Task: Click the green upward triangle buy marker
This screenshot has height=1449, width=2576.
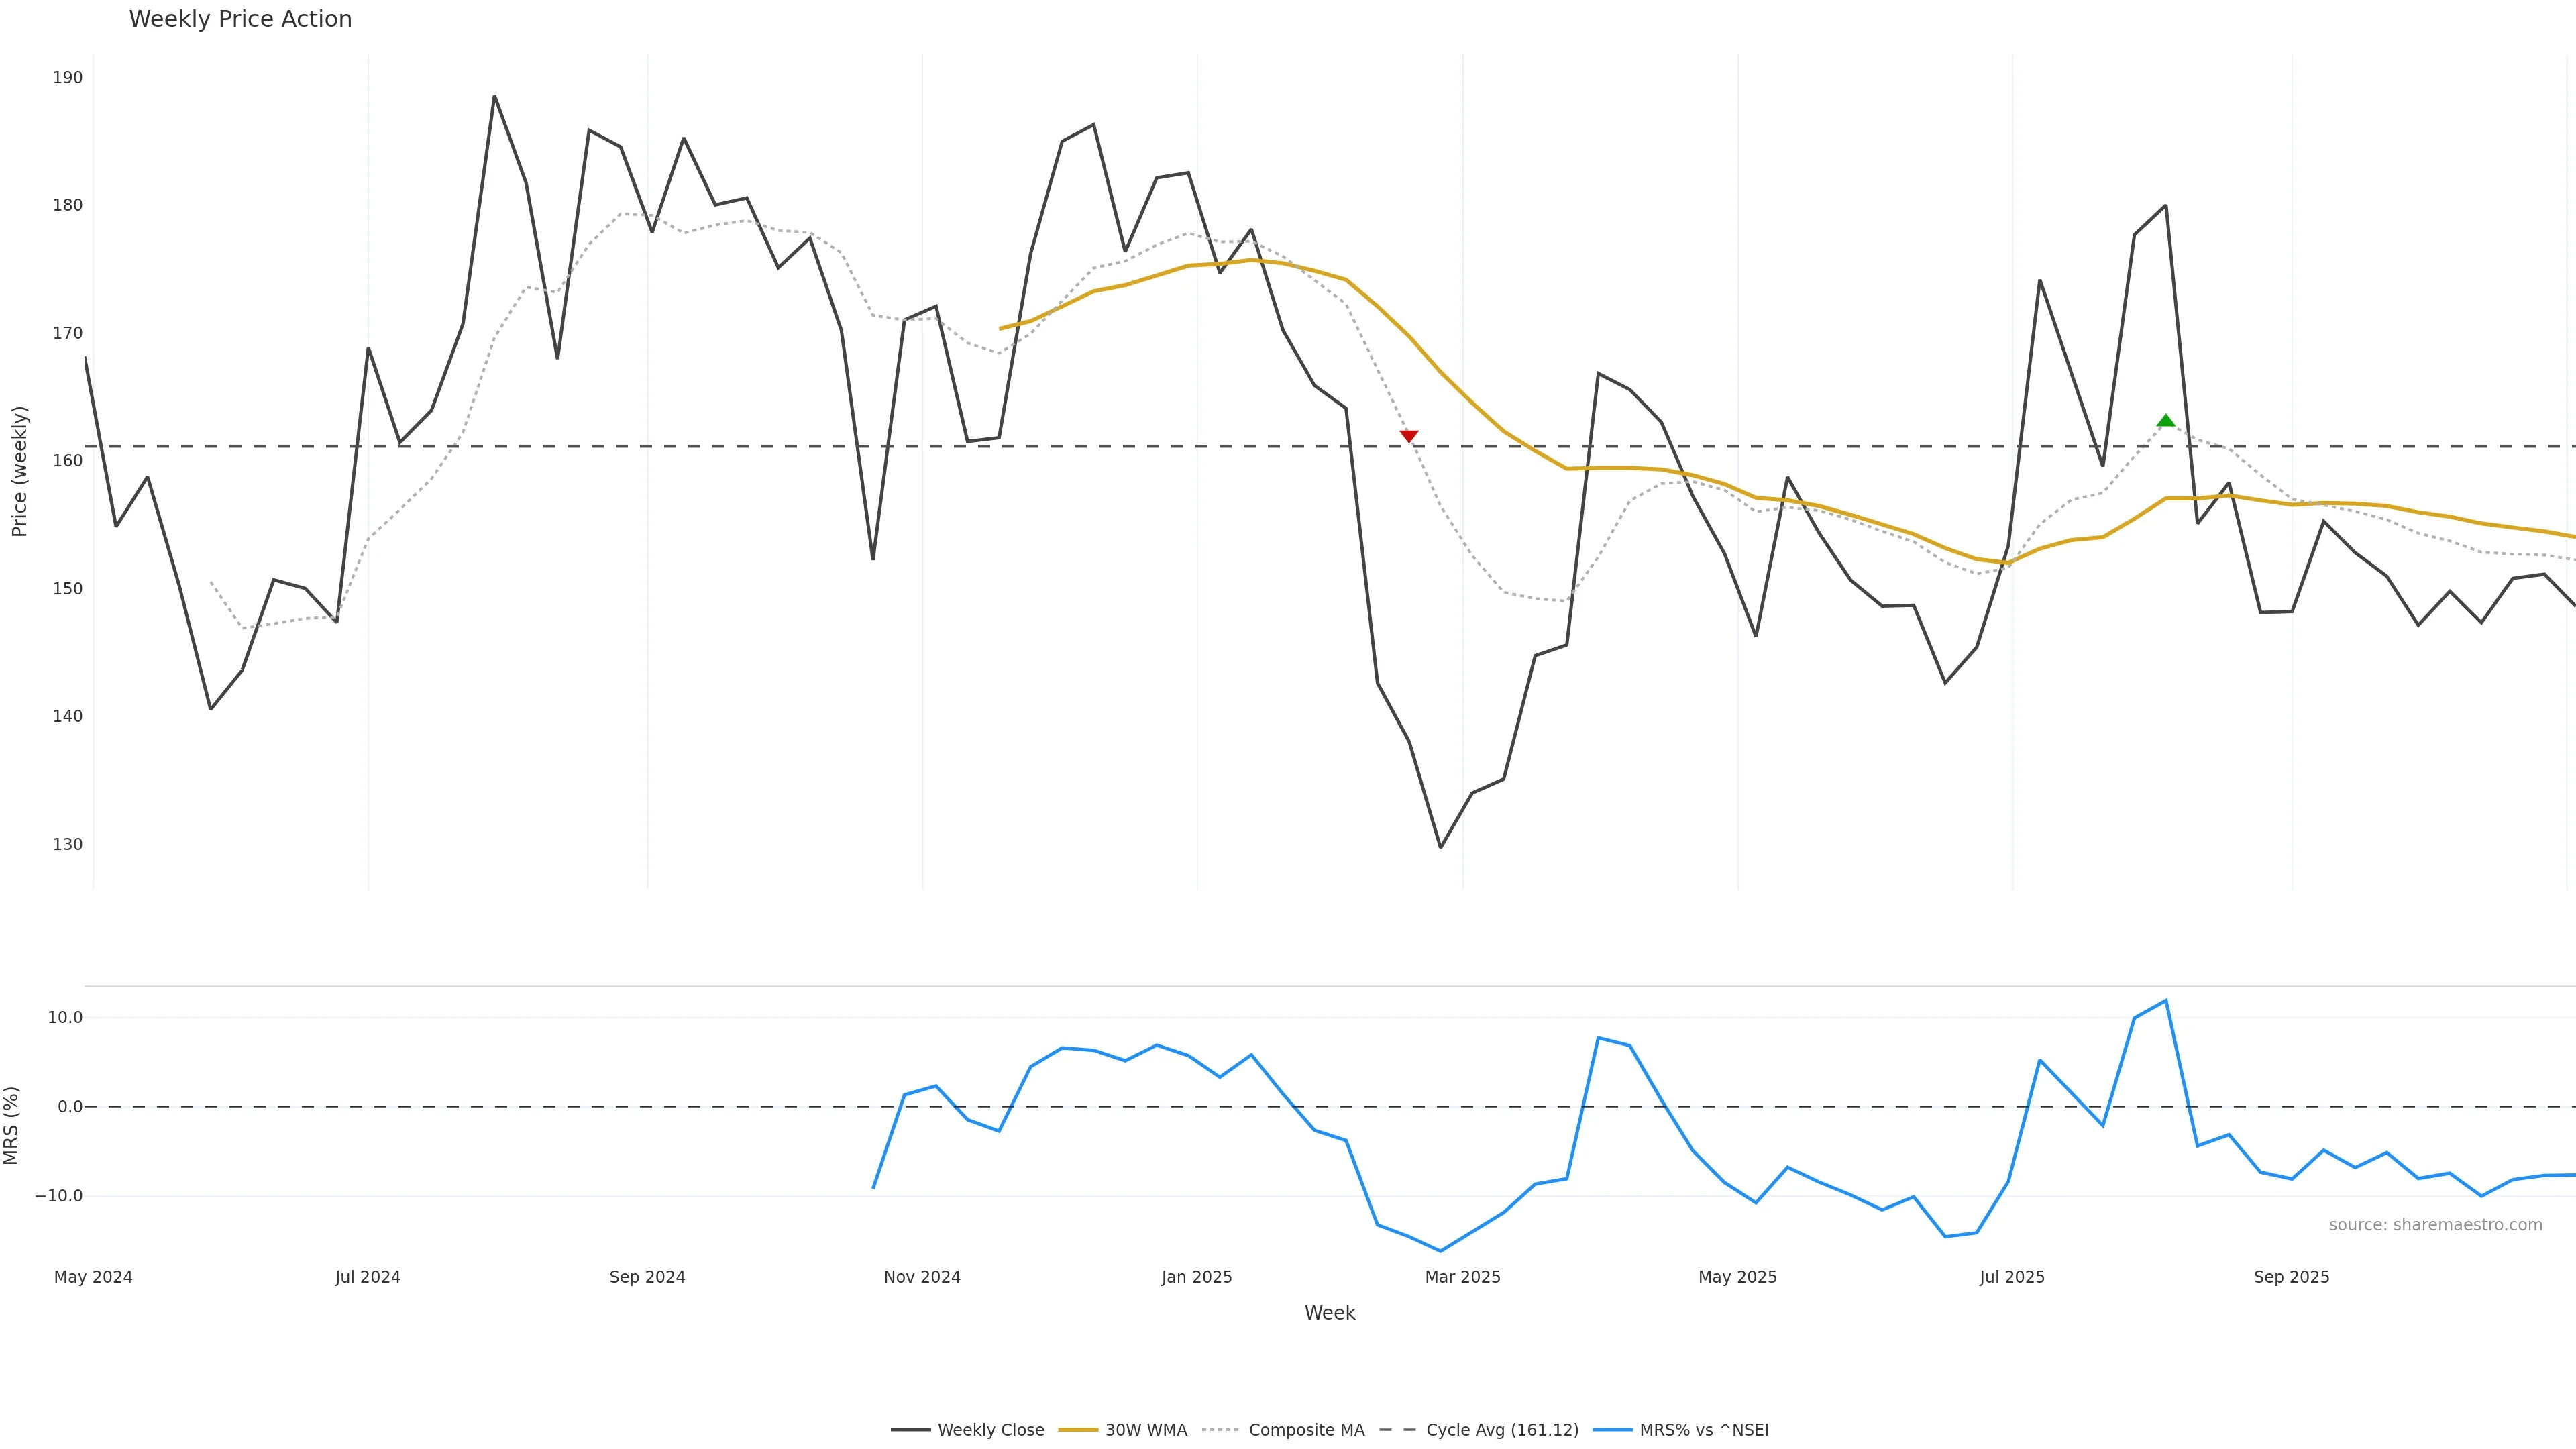Action: coord(2165,421)
